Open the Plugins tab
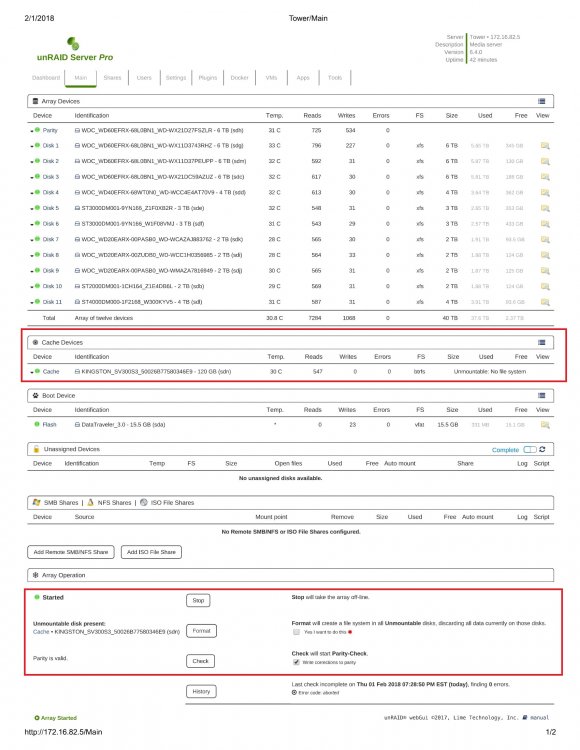580x750 pixels. (208, 77)
